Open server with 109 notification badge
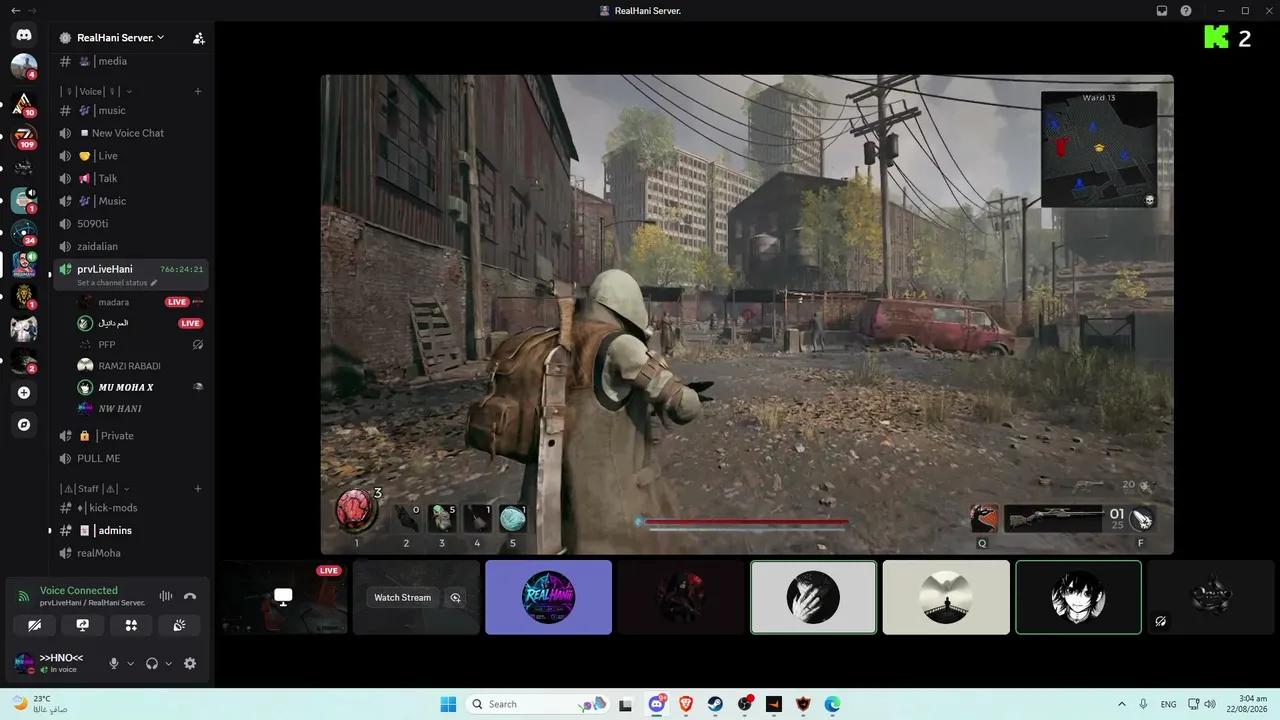This screenshot has height=720, width=1280. tap(24, 136)
